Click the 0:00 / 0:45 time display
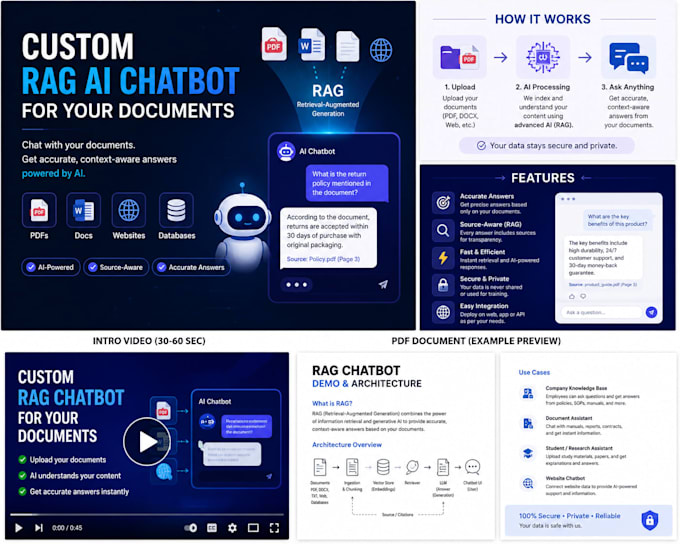This screenshot has width=680, height=544. [x=67, y=528]
